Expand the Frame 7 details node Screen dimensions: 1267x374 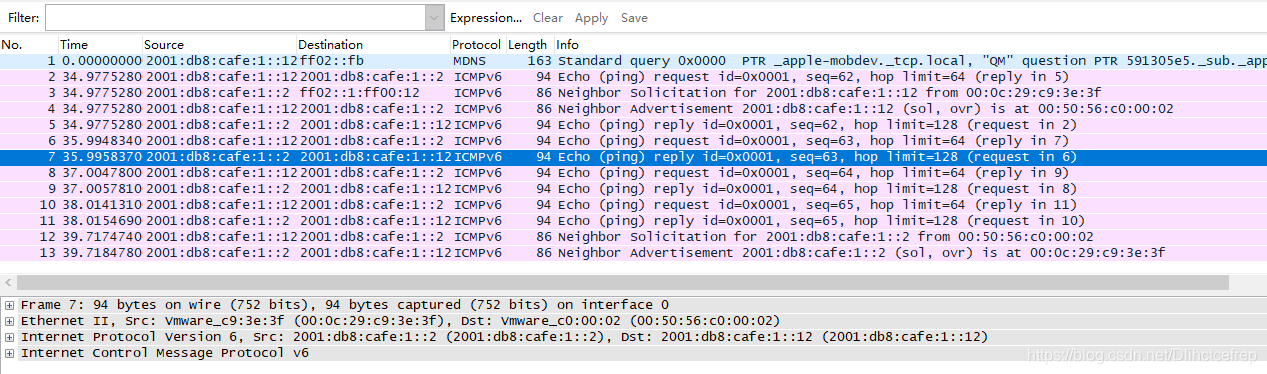coord(10,305)
